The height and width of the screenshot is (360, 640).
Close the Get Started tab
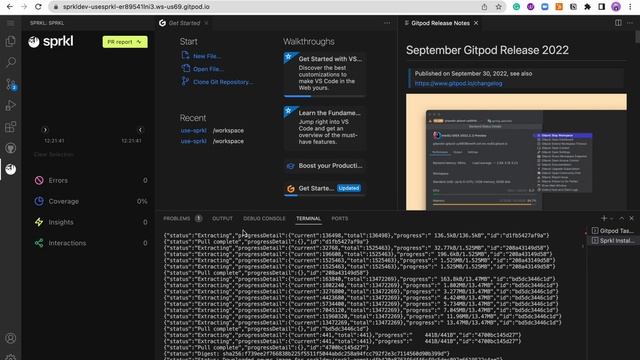(207, 23)
